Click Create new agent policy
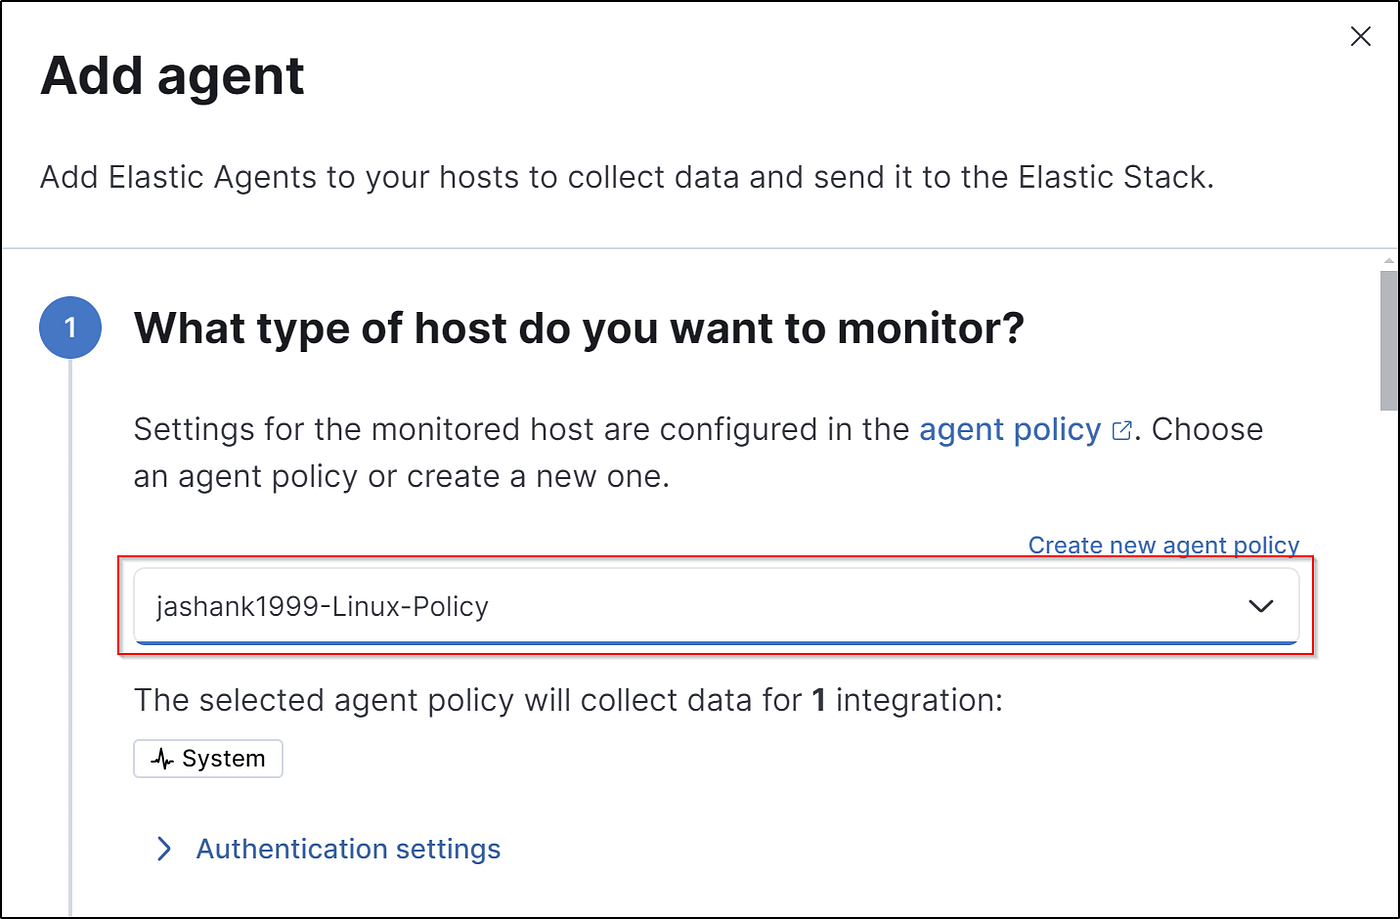Image resolution: width=1400 pixels, height=919 pixels. point(1164,545)
